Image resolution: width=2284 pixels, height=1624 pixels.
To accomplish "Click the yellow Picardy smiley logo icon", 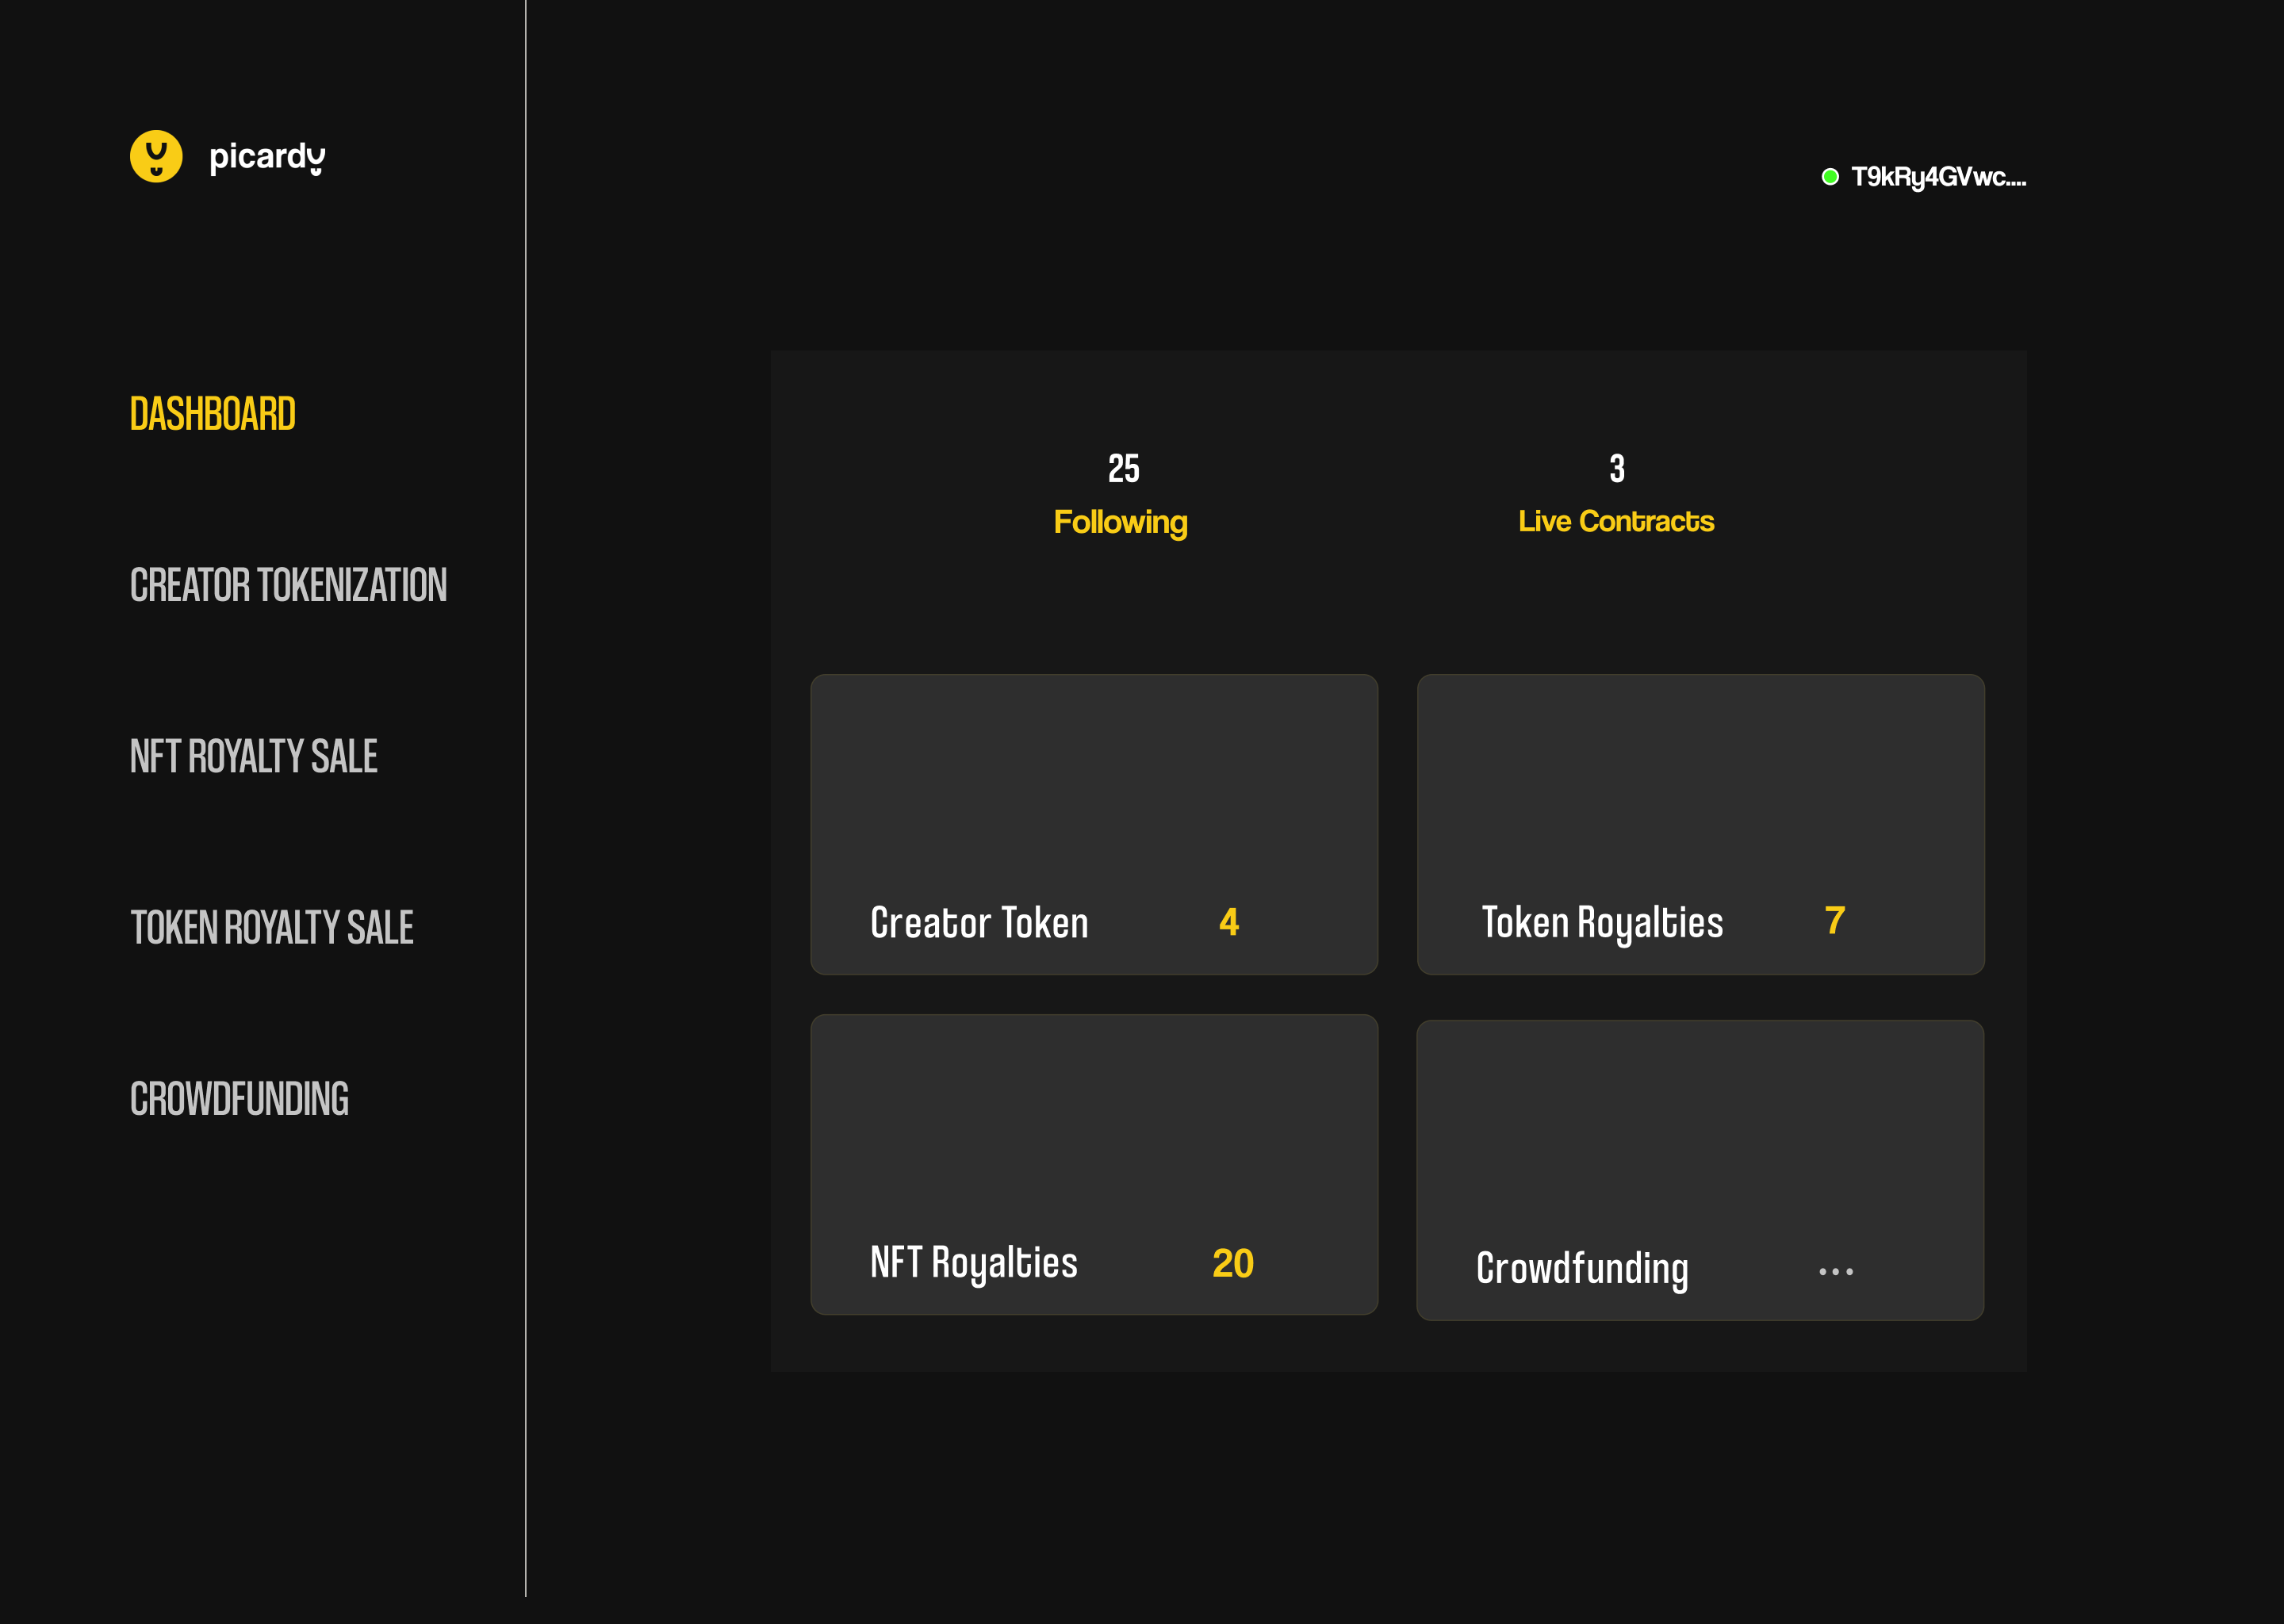I will (156, 156).
